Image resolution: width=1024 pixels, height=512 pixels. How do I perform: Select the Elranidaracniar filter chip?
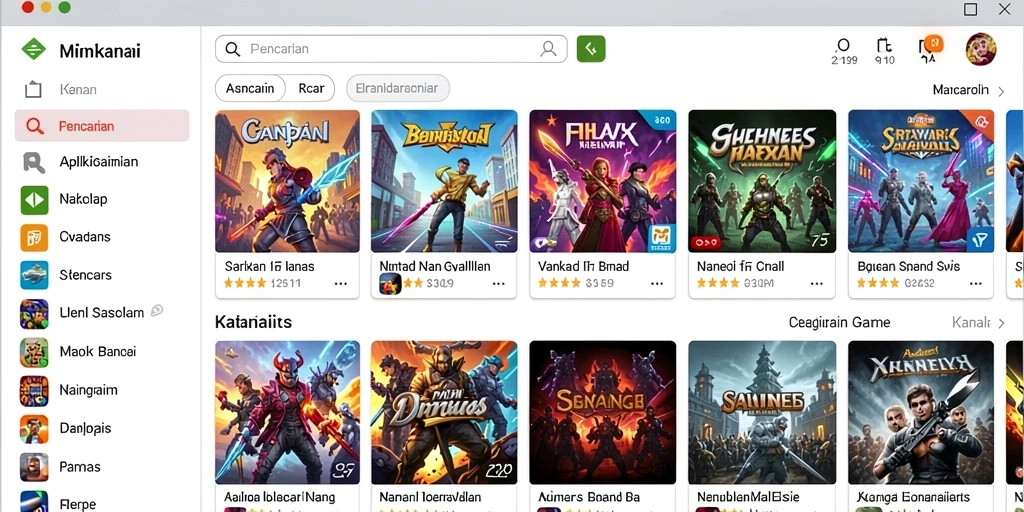(x=398, y=88)
